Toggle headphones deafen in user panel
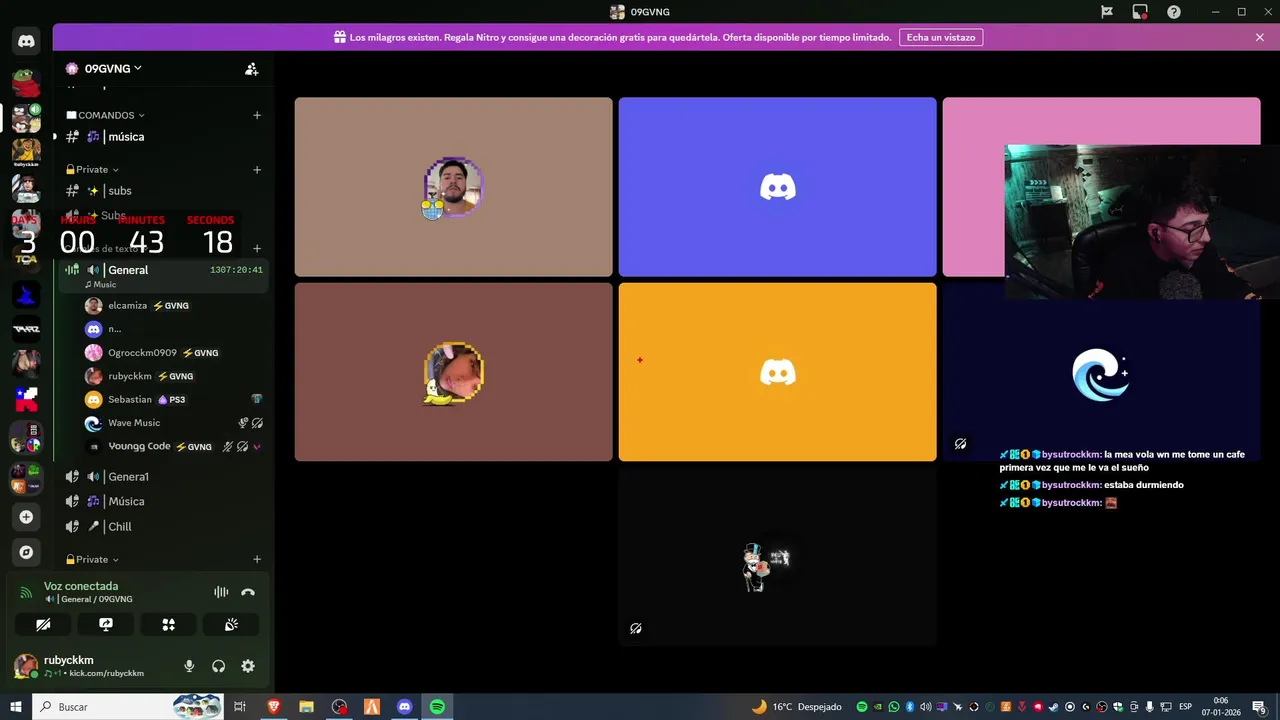Image resolution: width=1280 pixels, height=720 pixels. (x=218, y=666)
